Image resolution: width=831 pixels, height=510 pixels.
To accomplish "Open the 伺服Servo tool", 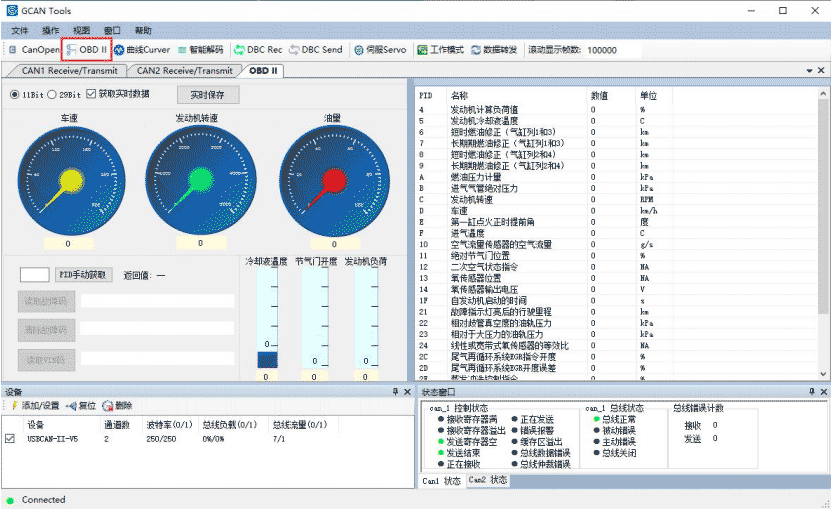I will coord(379,49).
